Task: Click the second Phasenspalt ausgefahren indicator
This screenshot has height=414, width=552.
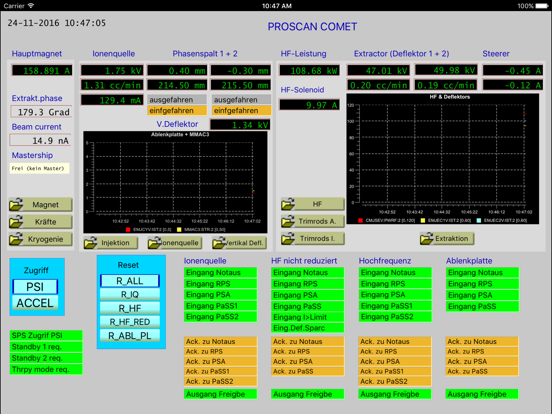Action: coord(242,100)
